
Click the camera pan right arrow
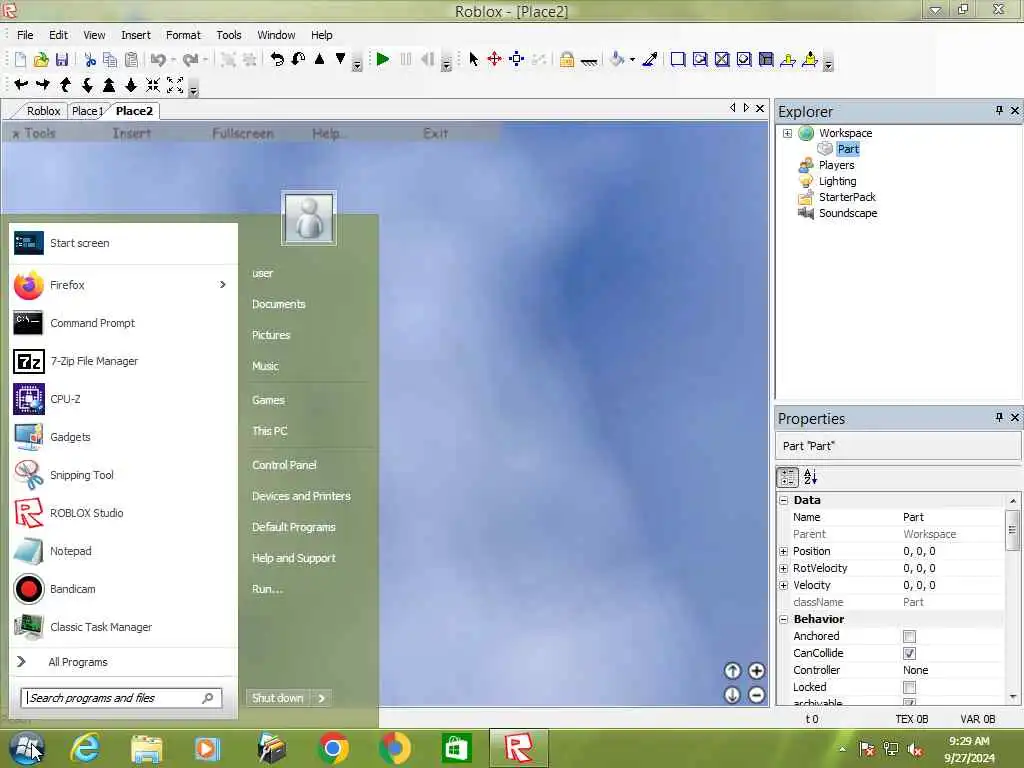(43, 84)
